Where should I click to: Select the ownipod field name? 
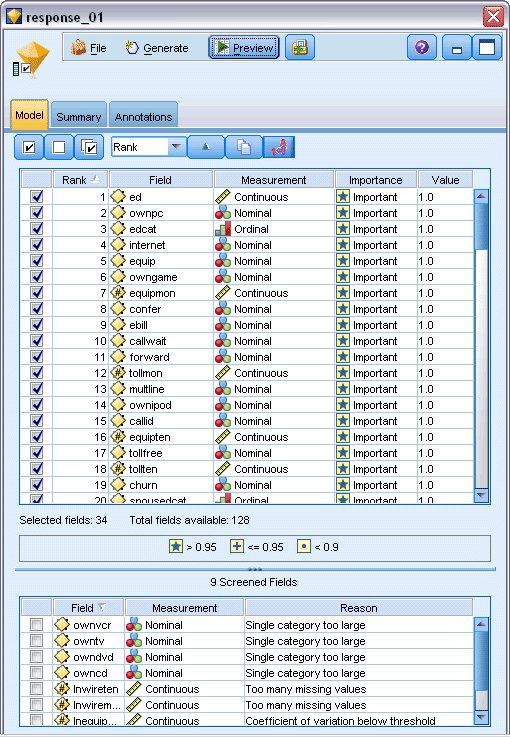(x=150, y=405)
